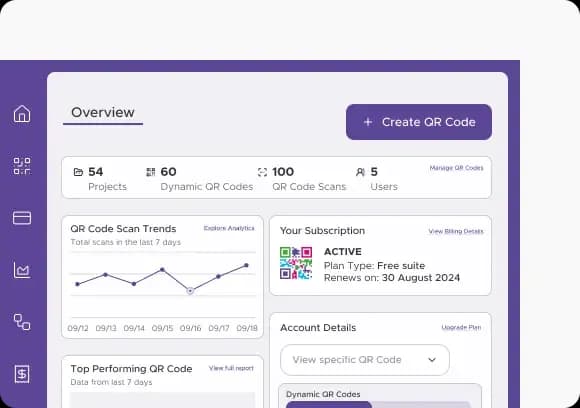Screen dimensions: 580x408
Task: Click the 09/15 data point on chart
Action: (x=162, y=270)
